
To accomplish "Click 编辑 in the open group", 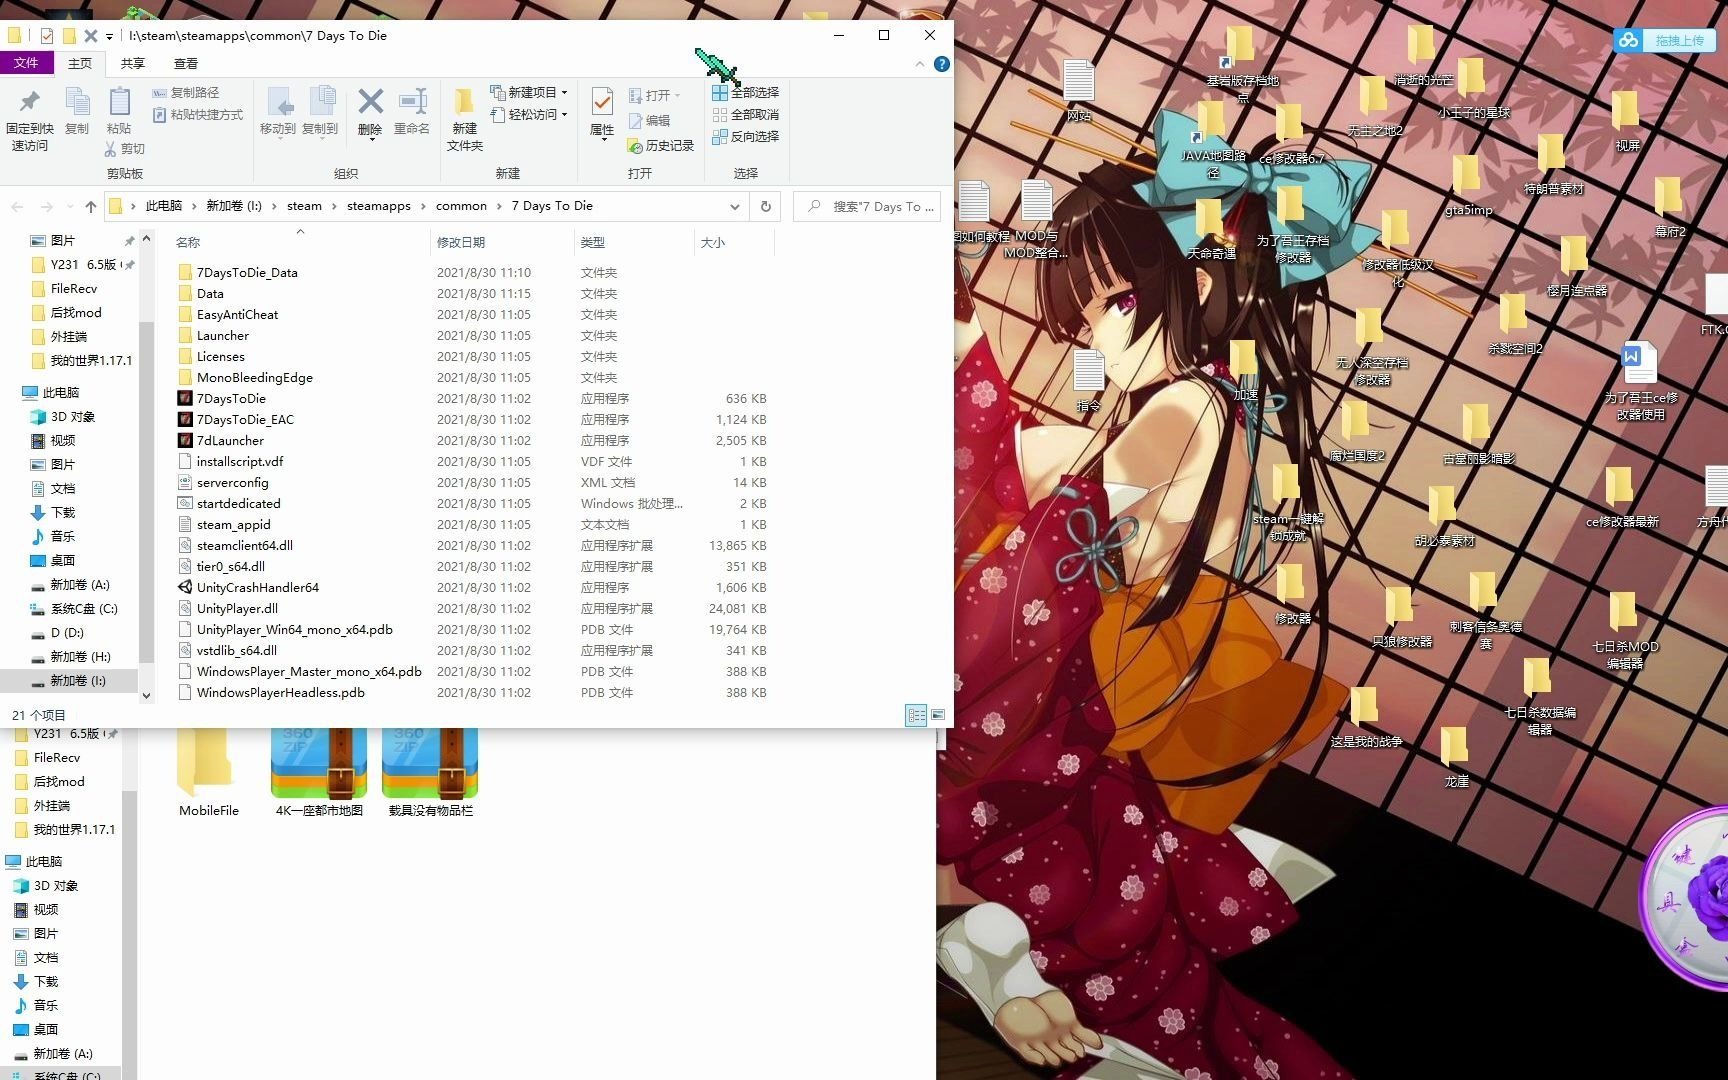I will [x=649, y=120].
